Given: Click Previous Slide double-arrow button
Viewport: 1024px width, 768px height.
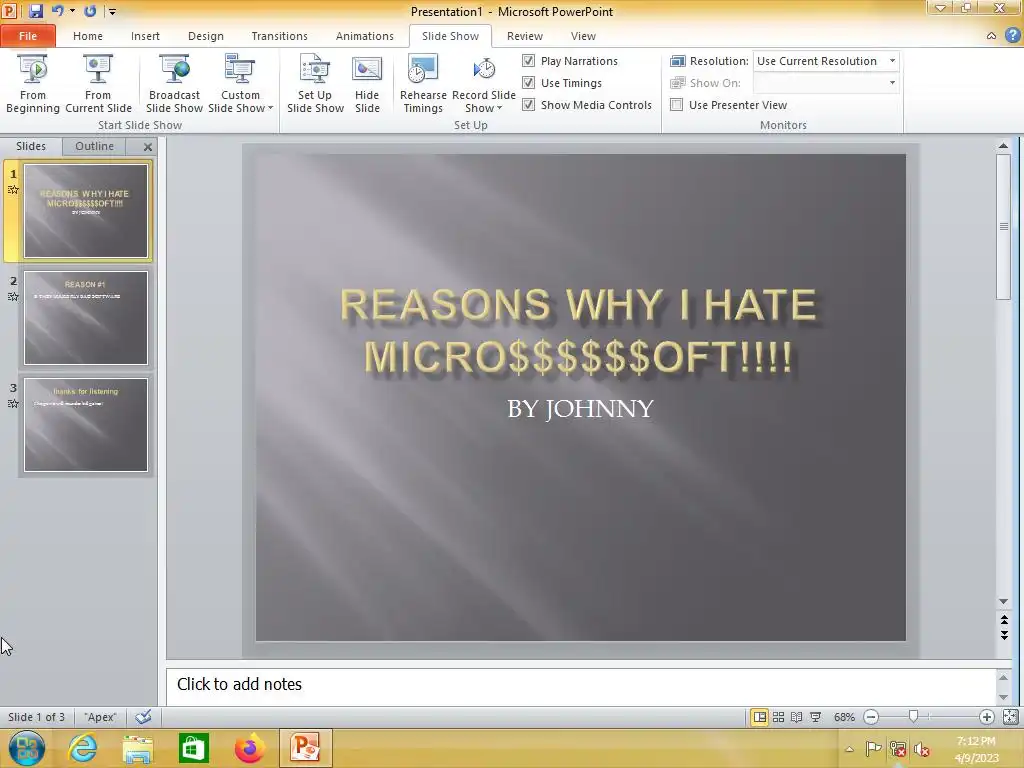Looking at the screenshot, I should coord(1004,620).
